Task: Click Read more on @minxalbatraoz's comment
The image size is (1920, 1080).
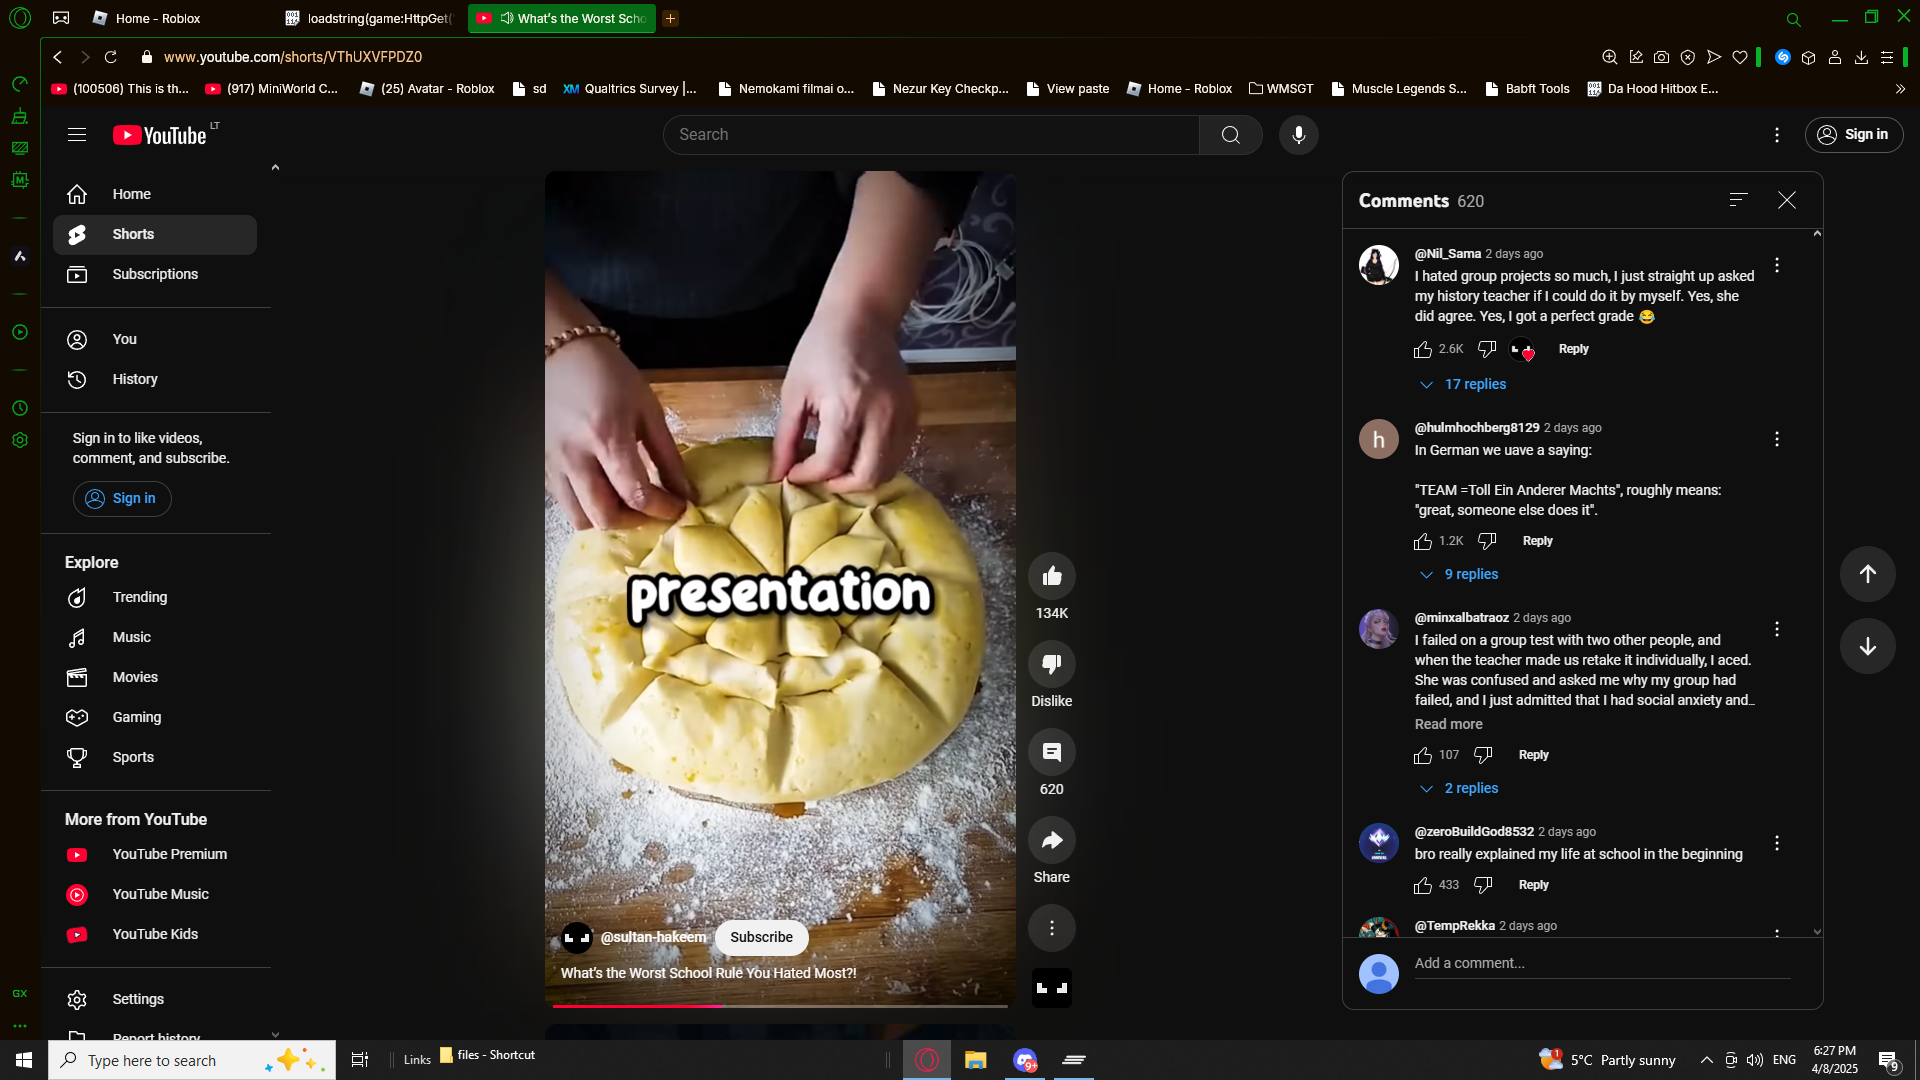Action: pos(1448,724)
